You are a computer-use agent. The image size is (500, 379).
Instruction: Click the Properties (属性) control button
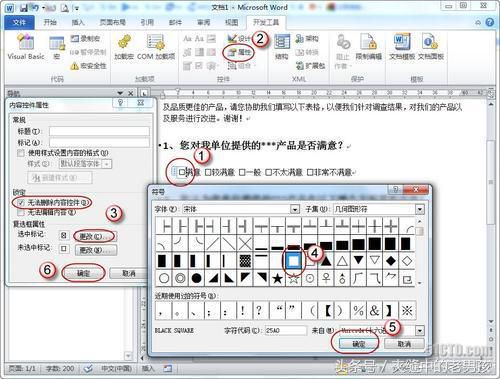click(x=239, y=52)
